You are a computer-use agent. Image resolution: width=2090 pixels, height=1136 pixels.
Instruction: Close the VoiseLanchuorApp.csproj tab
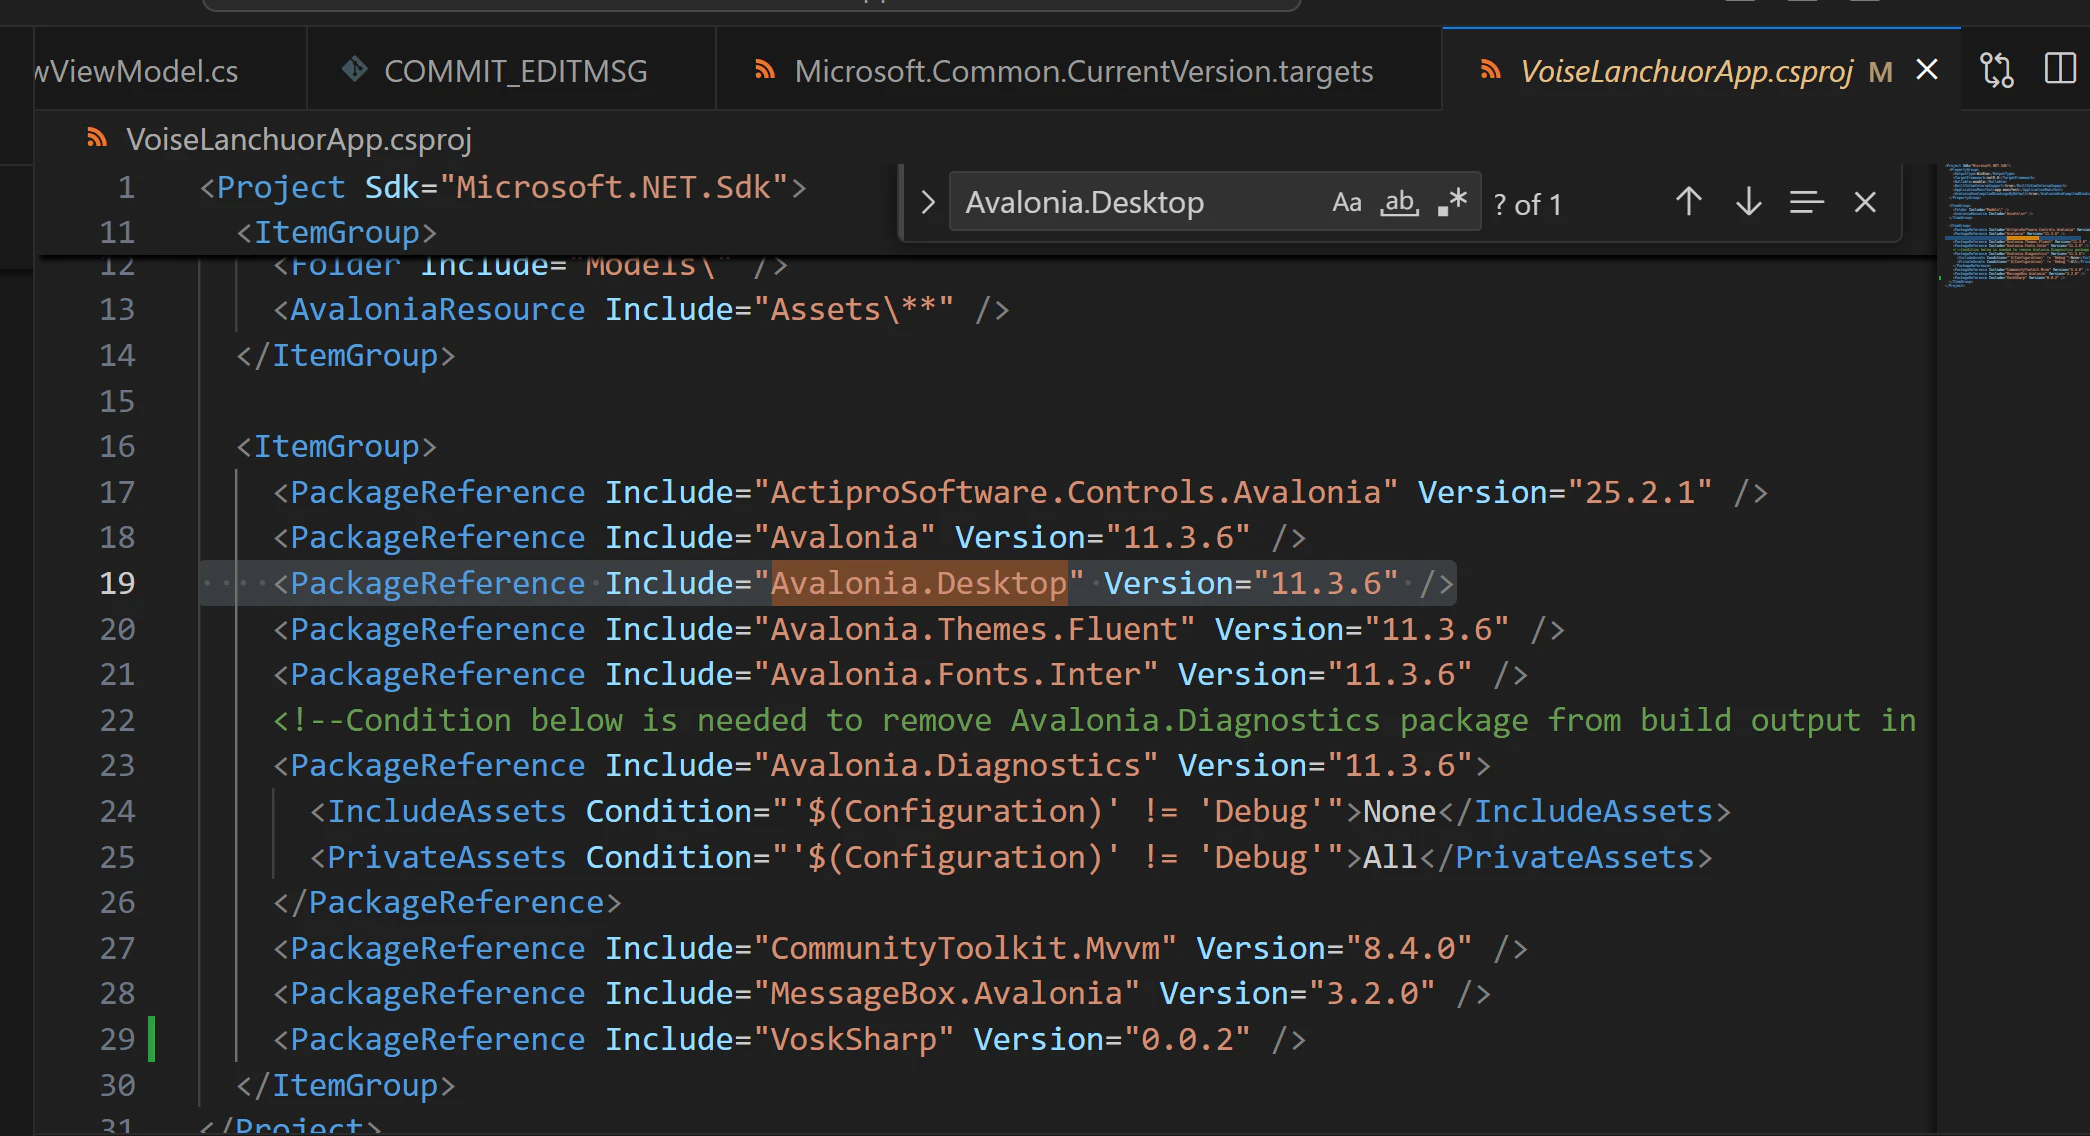(1927, 70)
